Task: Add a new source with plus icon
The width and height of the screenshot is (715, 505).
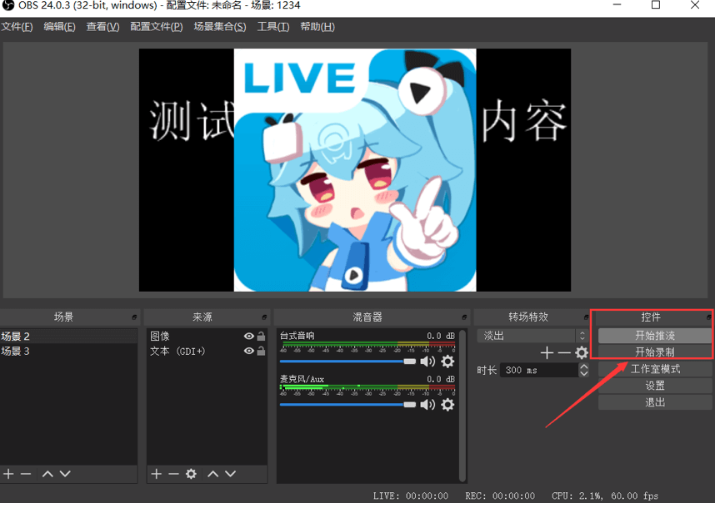Action: 156,474
